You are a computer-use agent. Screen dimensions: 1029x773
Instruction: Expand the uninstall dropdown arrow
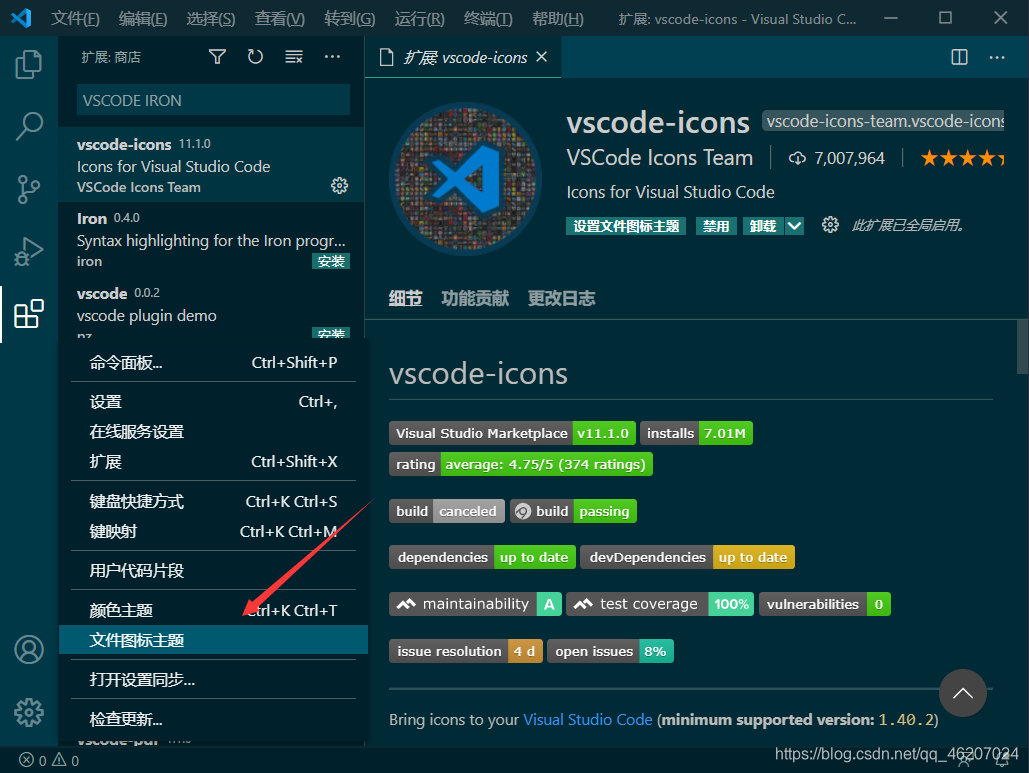tap(794, 226)
